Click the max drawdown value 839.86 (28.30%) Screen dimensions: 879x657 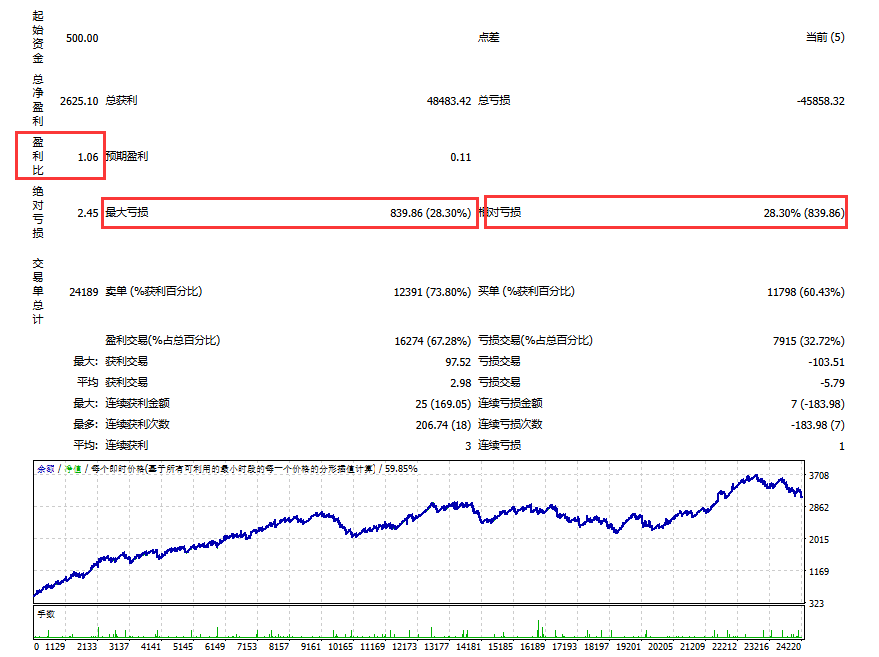coord(430,213)
